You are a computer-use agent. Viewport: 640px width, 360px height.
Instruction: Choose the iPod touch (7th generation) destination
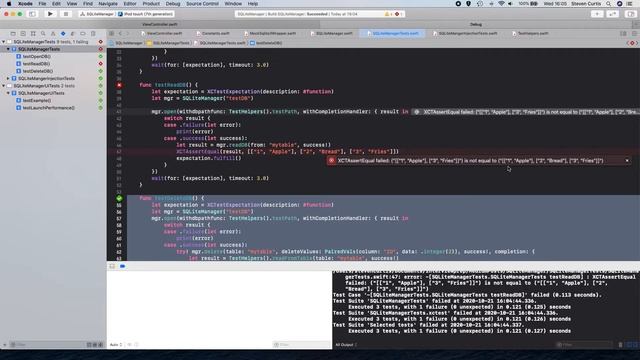[146, 14]
